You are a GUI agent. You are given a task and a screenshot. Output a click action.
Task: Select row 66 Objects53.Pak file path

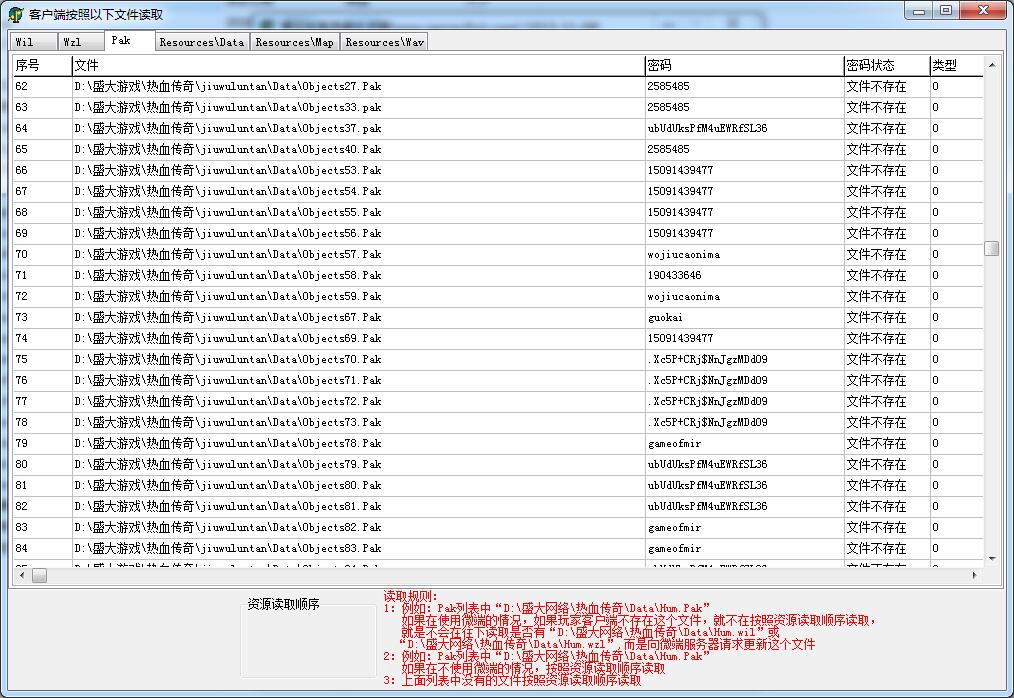coord(228,170)
